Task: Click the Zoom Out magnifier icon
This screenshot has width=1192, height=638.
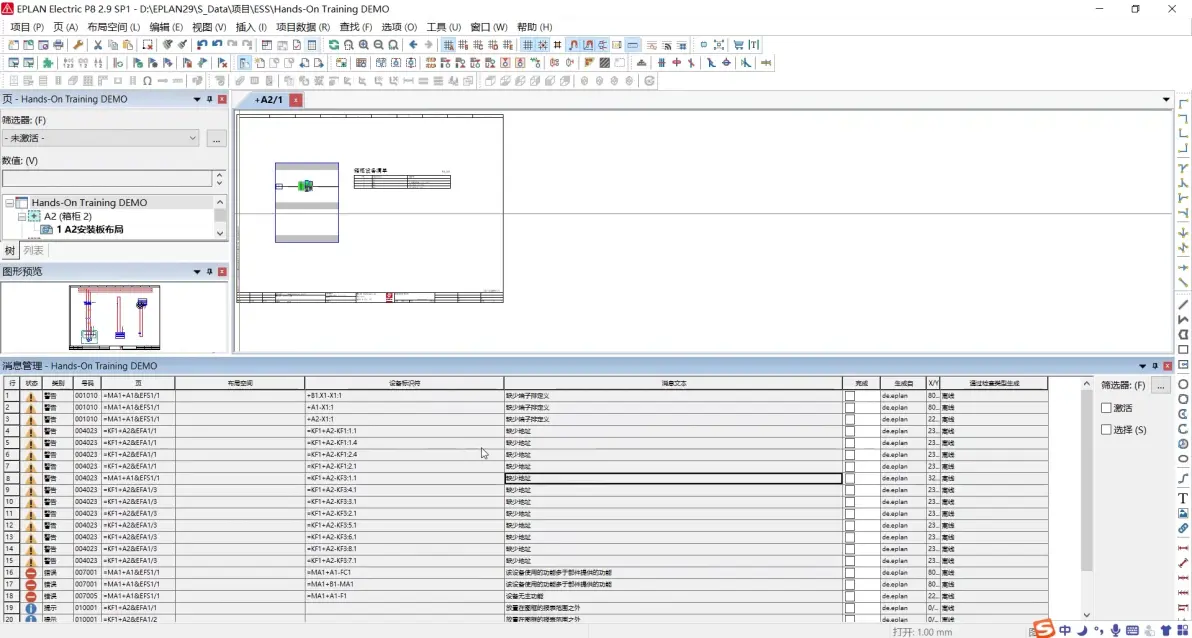Action: pyautogui.click(x=379, y=45)
